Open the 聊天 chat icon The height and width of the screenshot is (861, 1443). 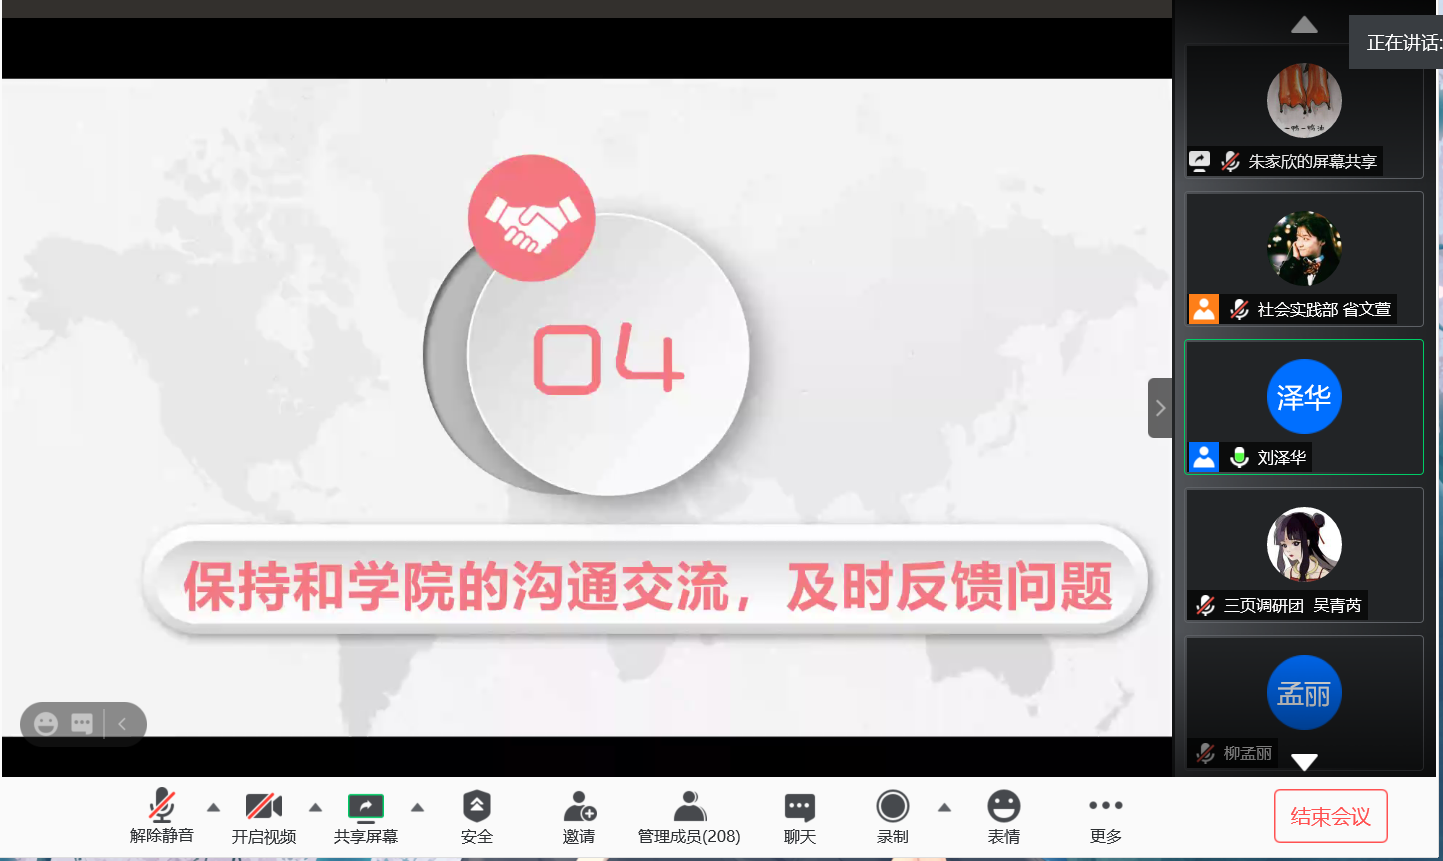coord(799,807)
